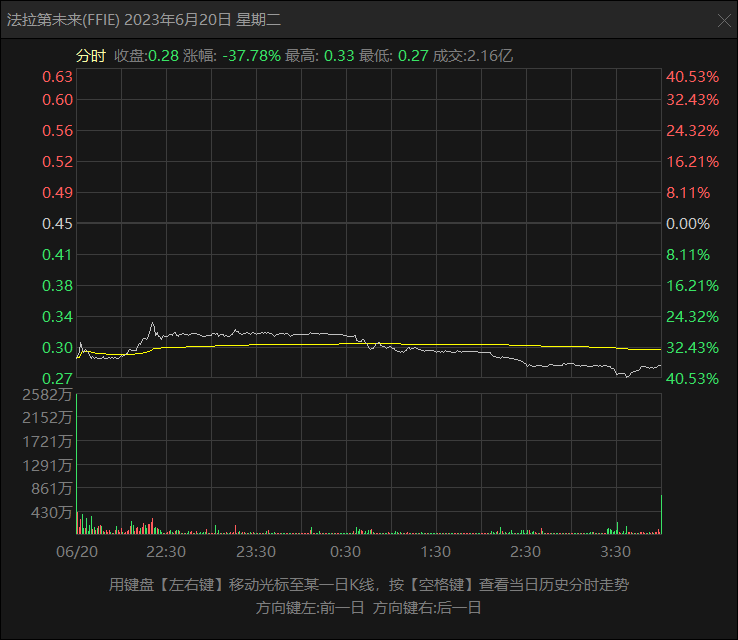Image resolution: width=738 pixels, height=640 pixels.
Task: Click the 0.38 price axis label
Action: pos(57,286)
